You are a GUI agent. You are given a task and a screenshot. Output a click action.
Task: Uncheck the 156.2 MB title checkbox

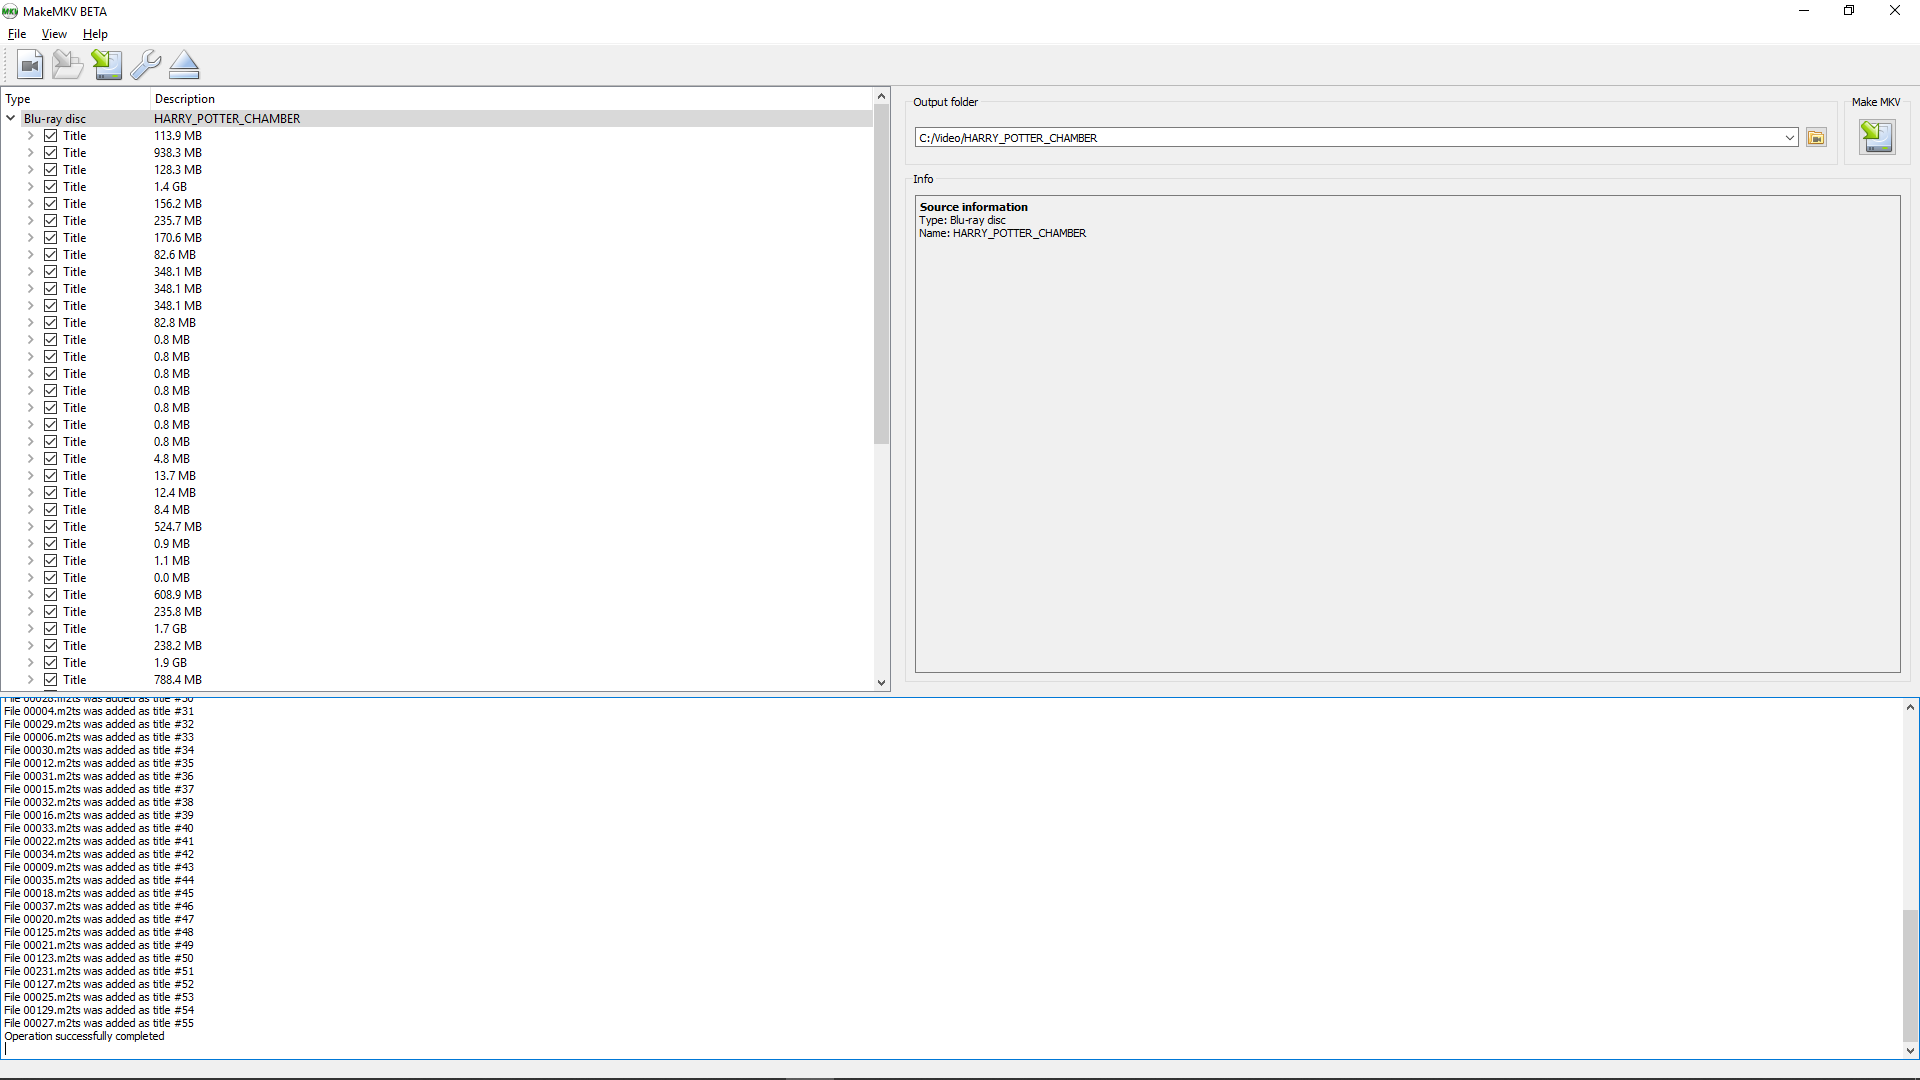[50, 204]
